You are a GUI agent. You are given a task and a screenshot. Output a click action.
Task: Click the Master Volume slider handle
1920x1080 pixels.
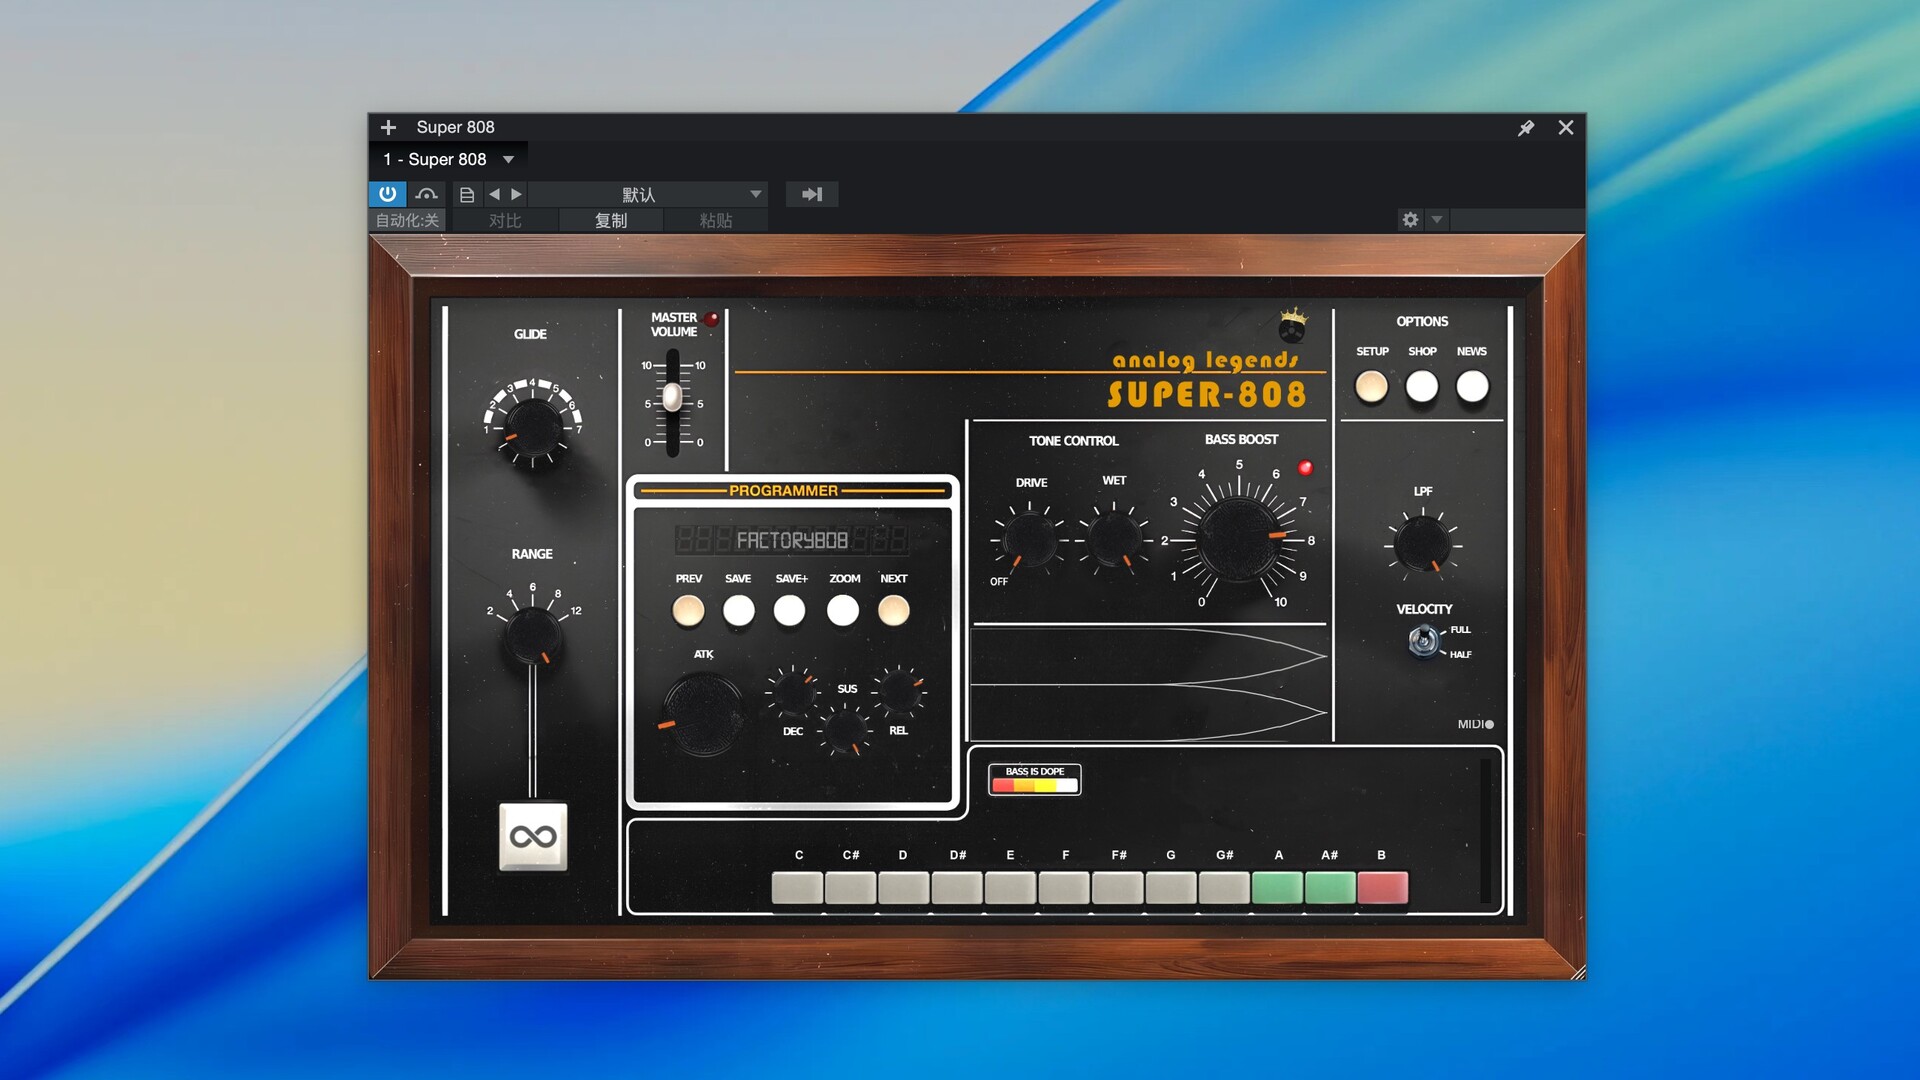673,397
